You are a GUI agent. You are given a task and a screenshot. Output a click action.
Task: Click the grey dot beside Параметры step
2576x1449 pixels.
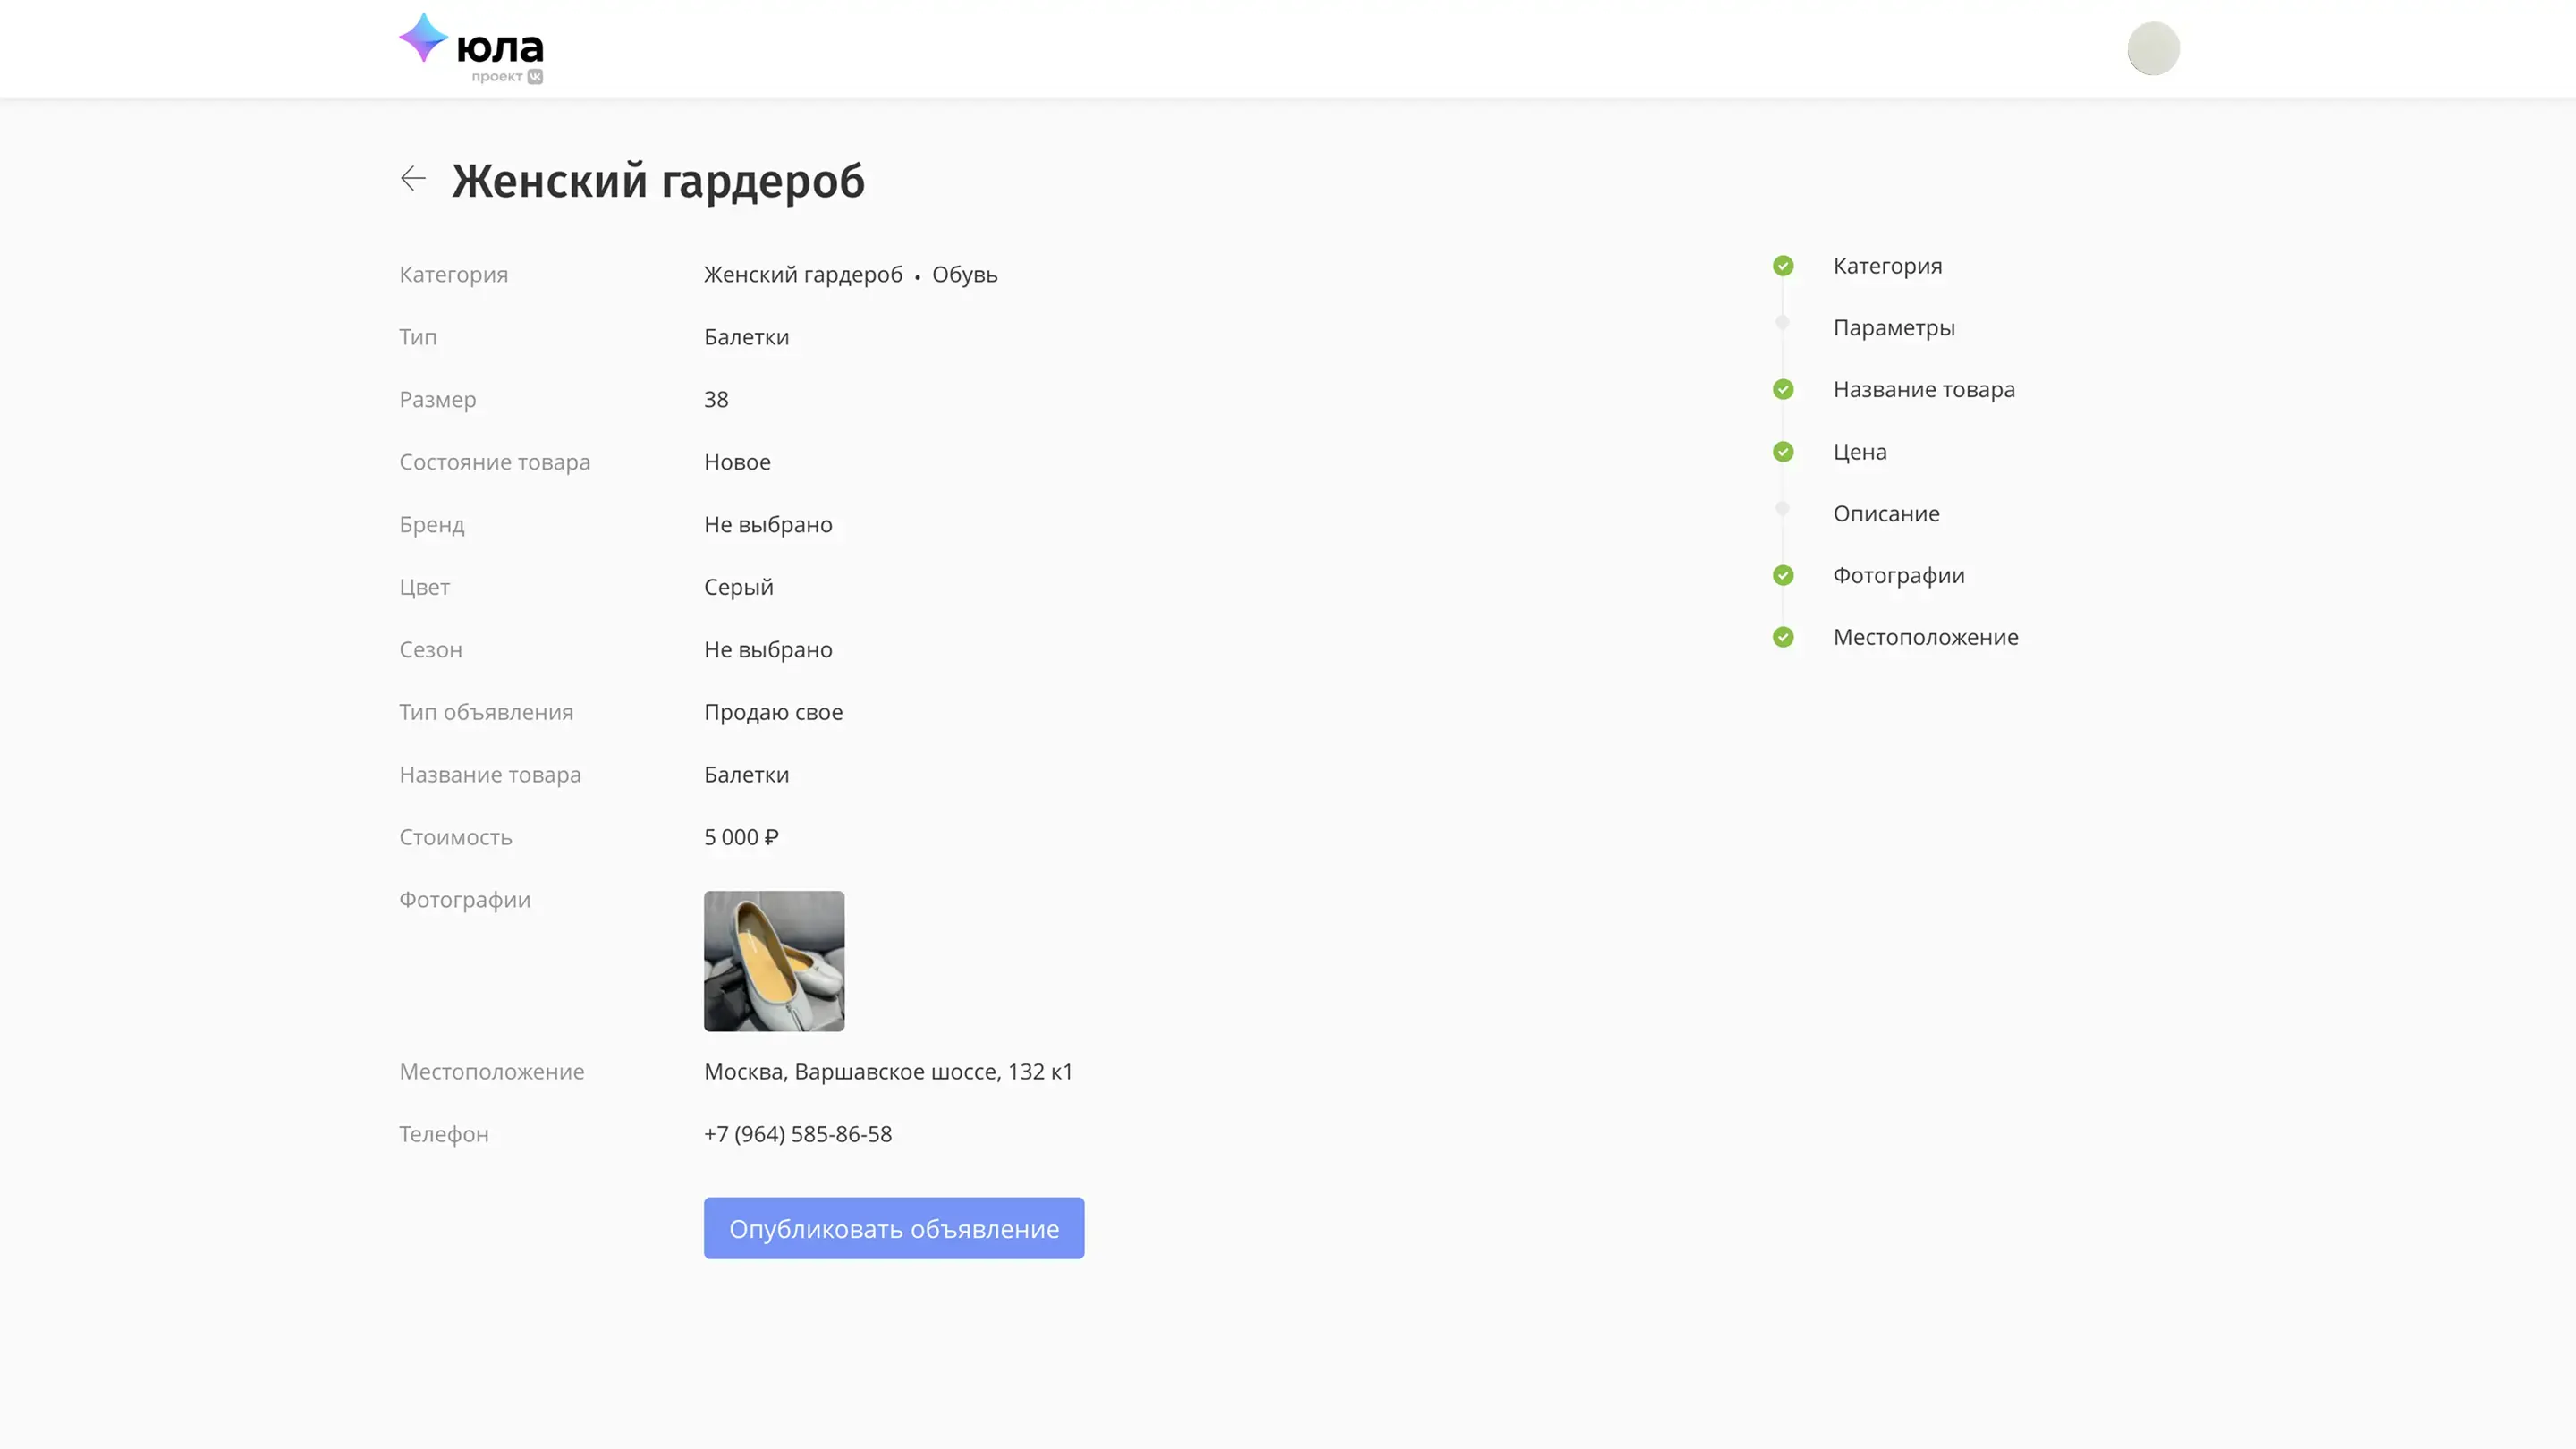[x=1782, y=322]
